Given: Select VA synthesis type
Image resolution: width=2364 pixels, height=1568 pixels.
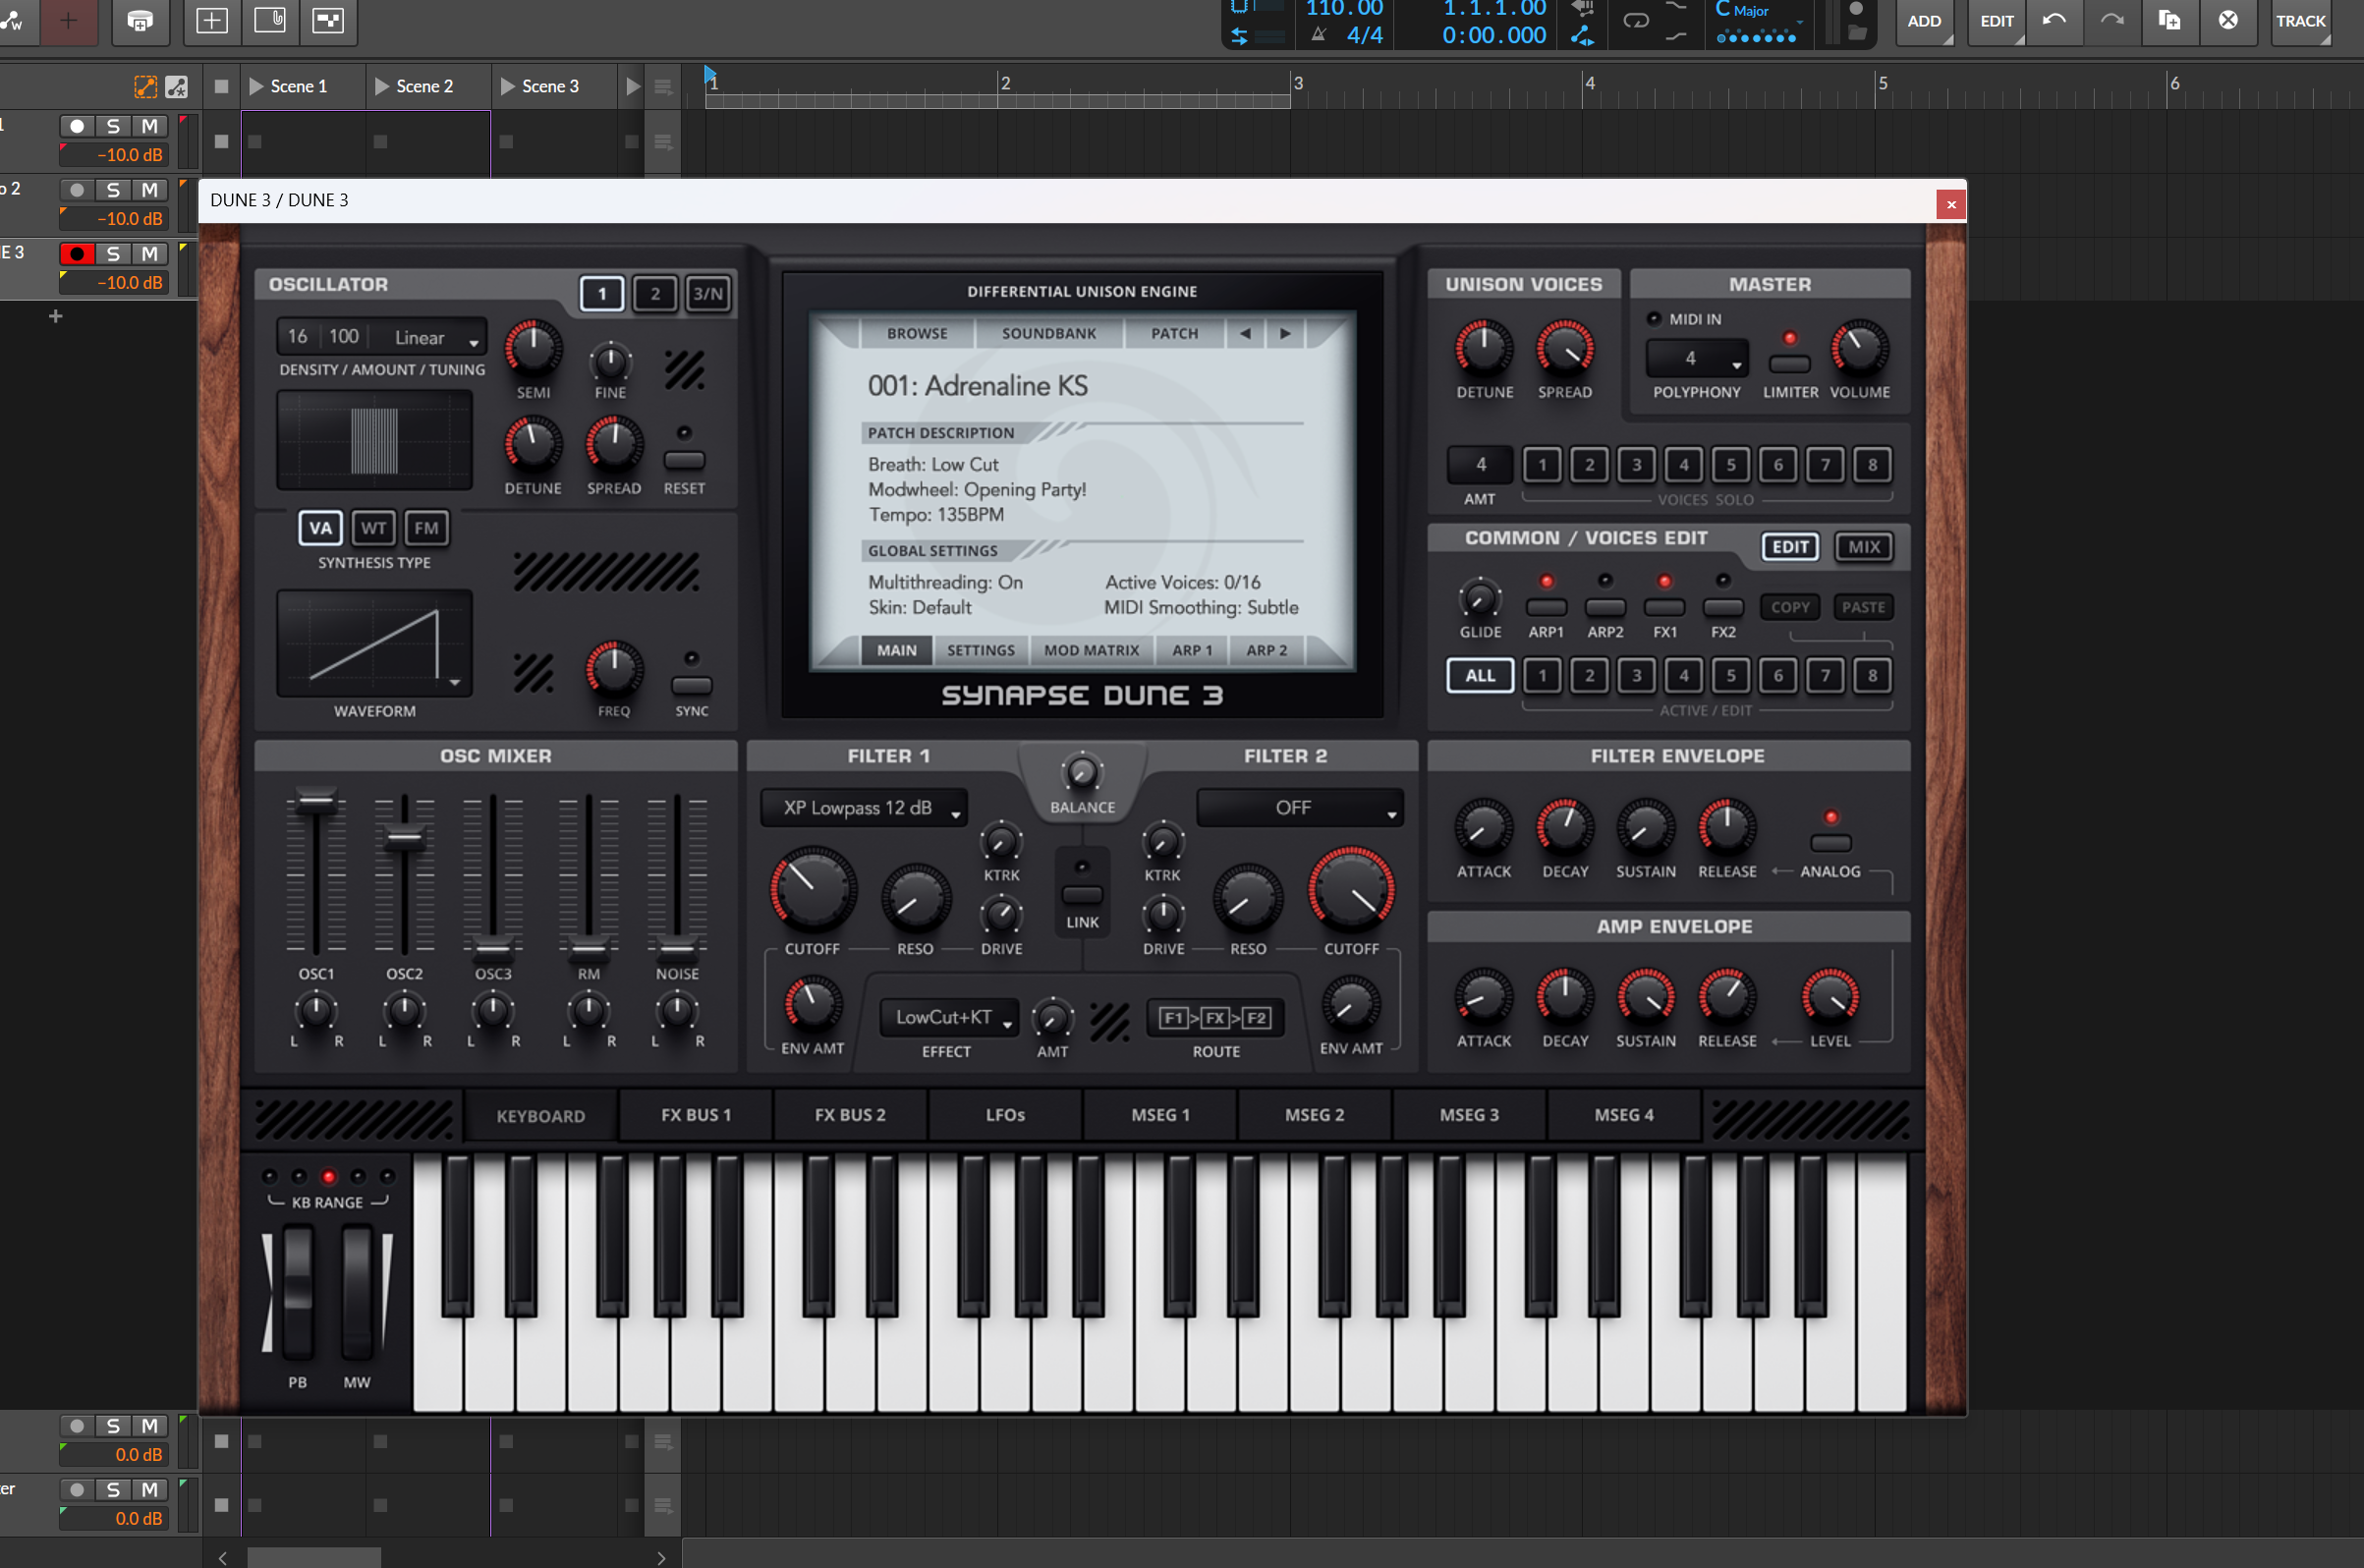Looking at the screenshot, I should tap(320, 528).
